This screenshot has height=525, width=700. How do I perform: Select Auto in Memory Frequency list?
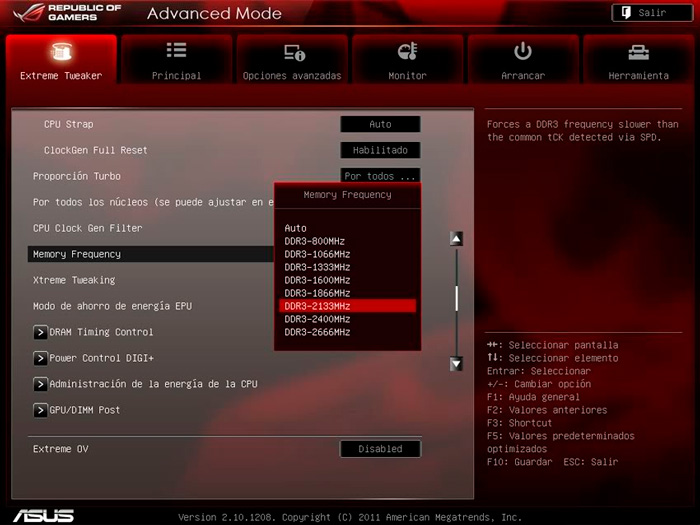pos(296,228)
